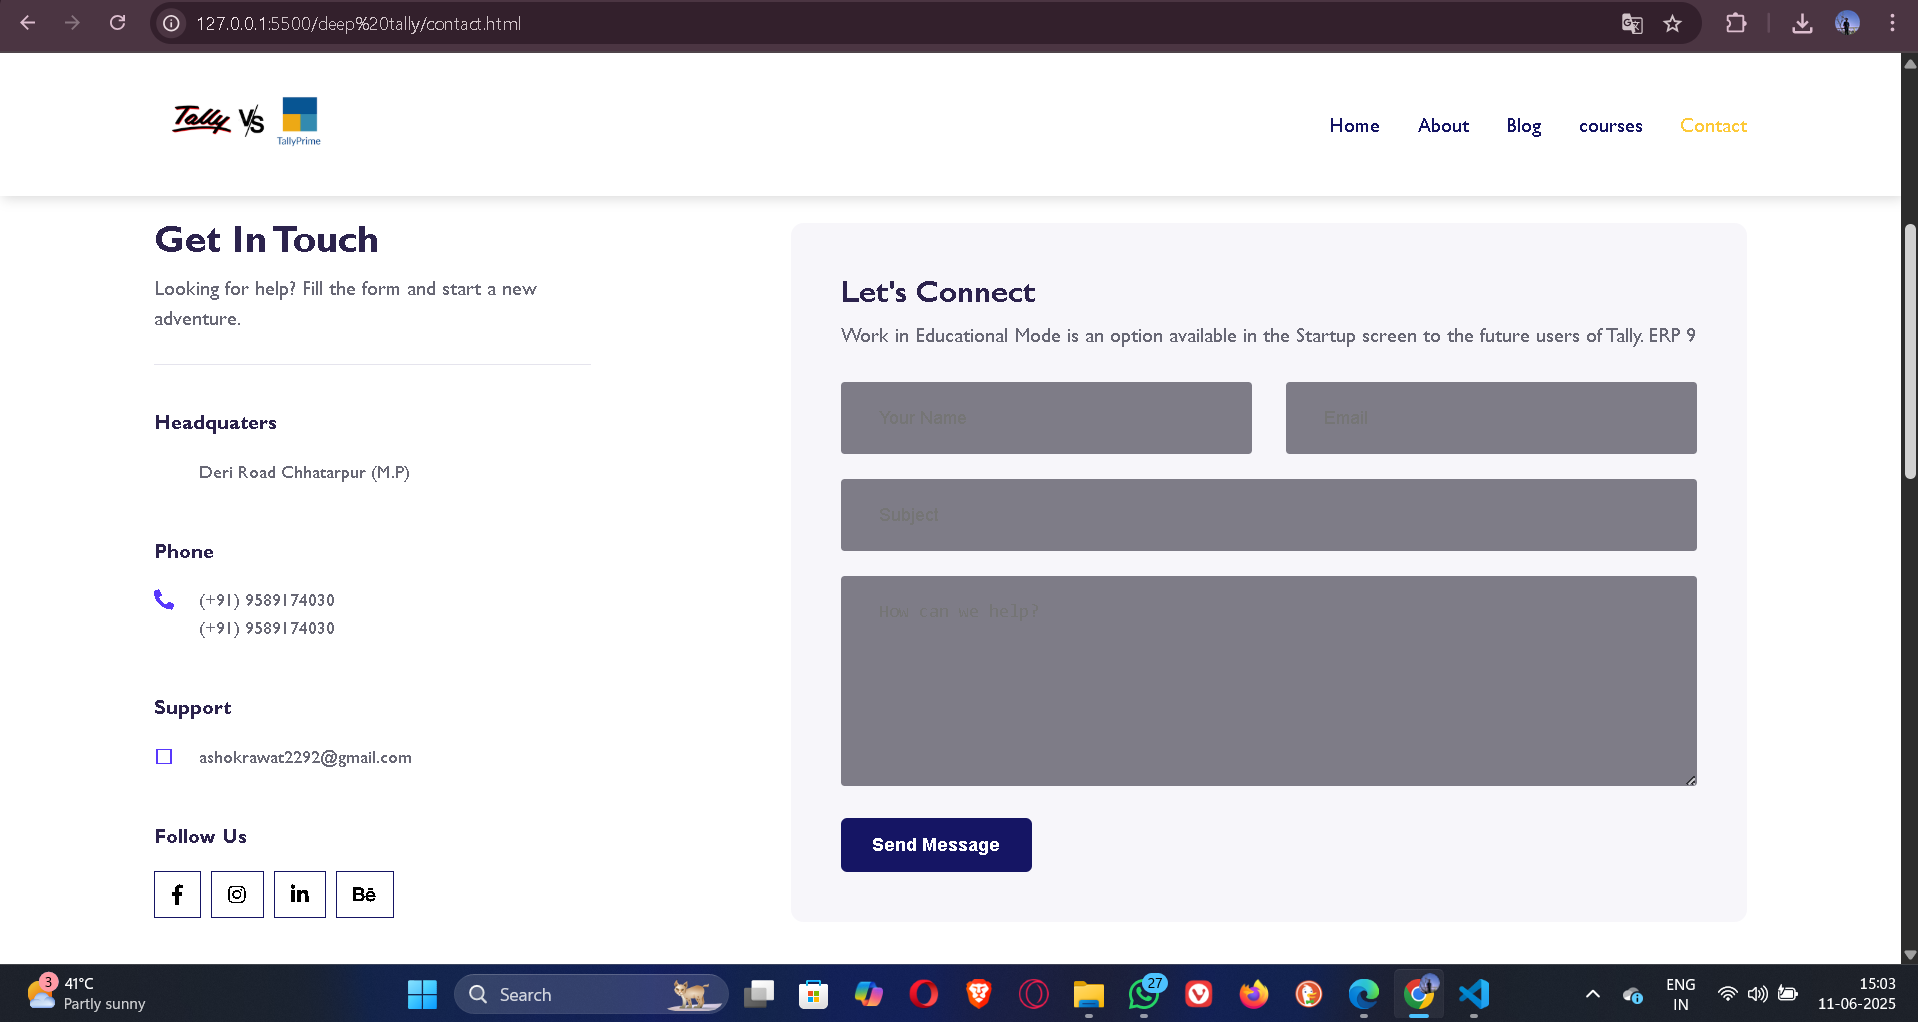Click the checkbox beside the support email
The height and width of the screenshot is (1022, 1918).
click(x=164, y=757)
